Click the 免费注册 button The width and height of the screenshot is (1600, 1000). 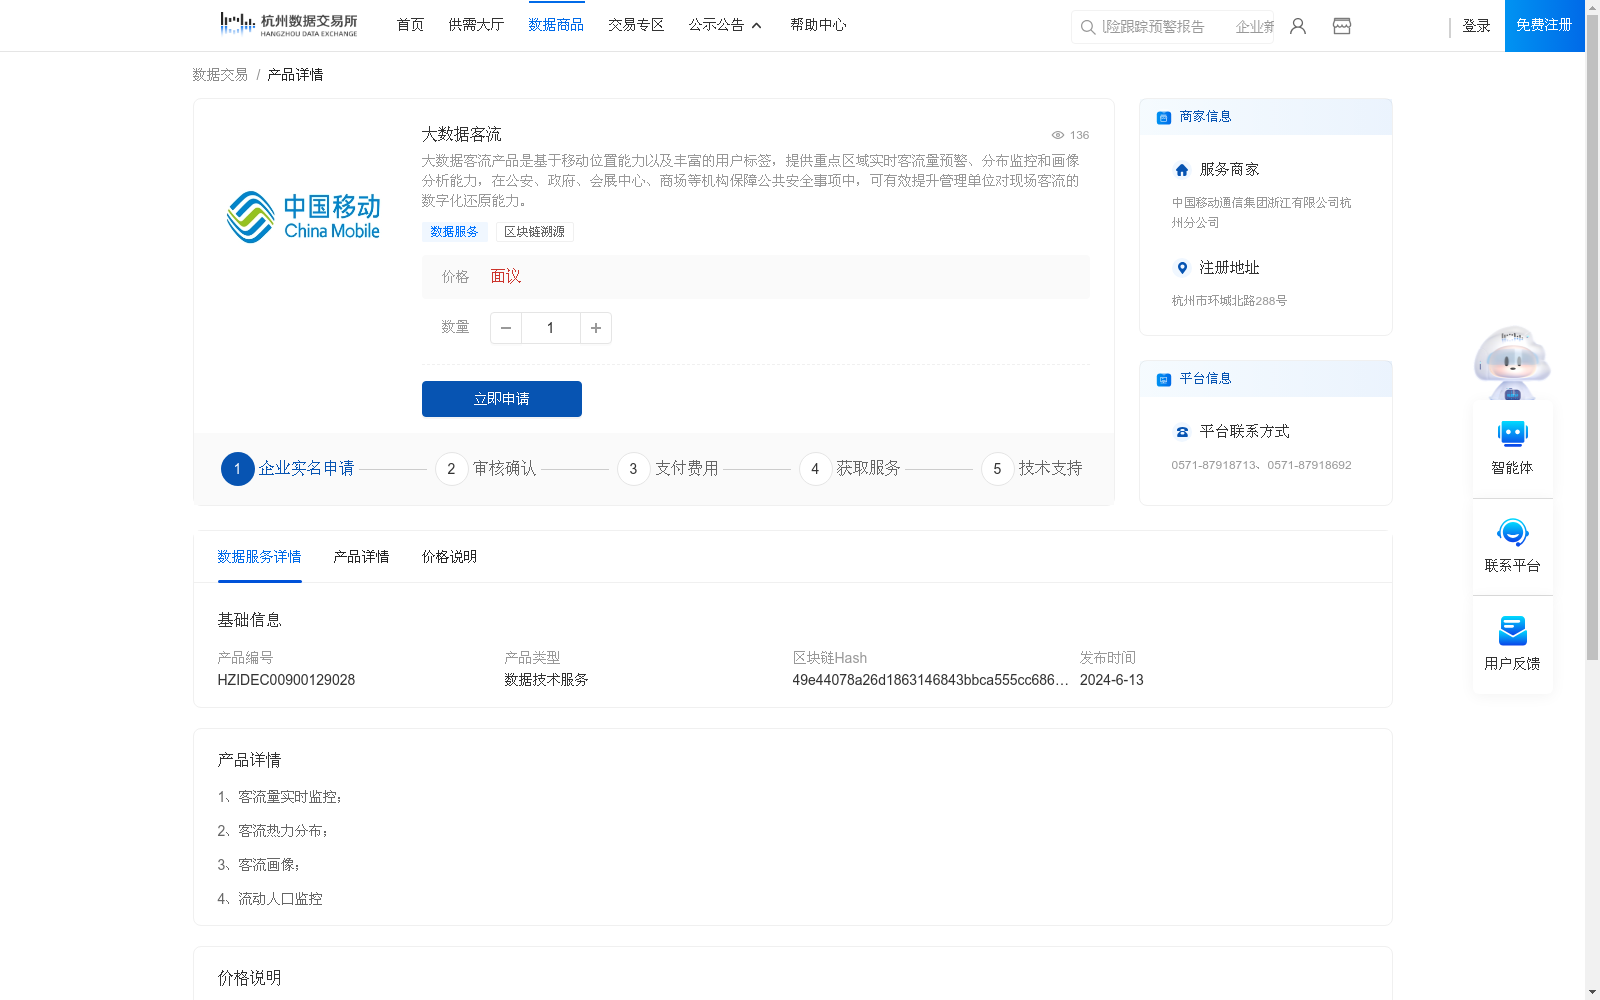pos(1544,25)
